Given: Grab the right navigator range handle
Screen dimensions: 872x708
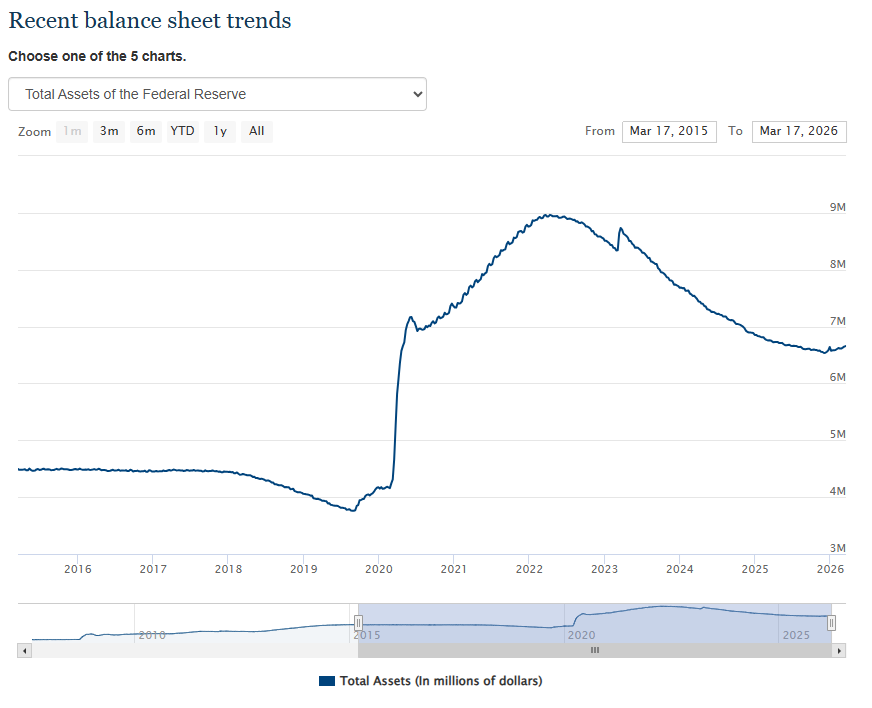Looking at the screenshot, I should (831, 623).
